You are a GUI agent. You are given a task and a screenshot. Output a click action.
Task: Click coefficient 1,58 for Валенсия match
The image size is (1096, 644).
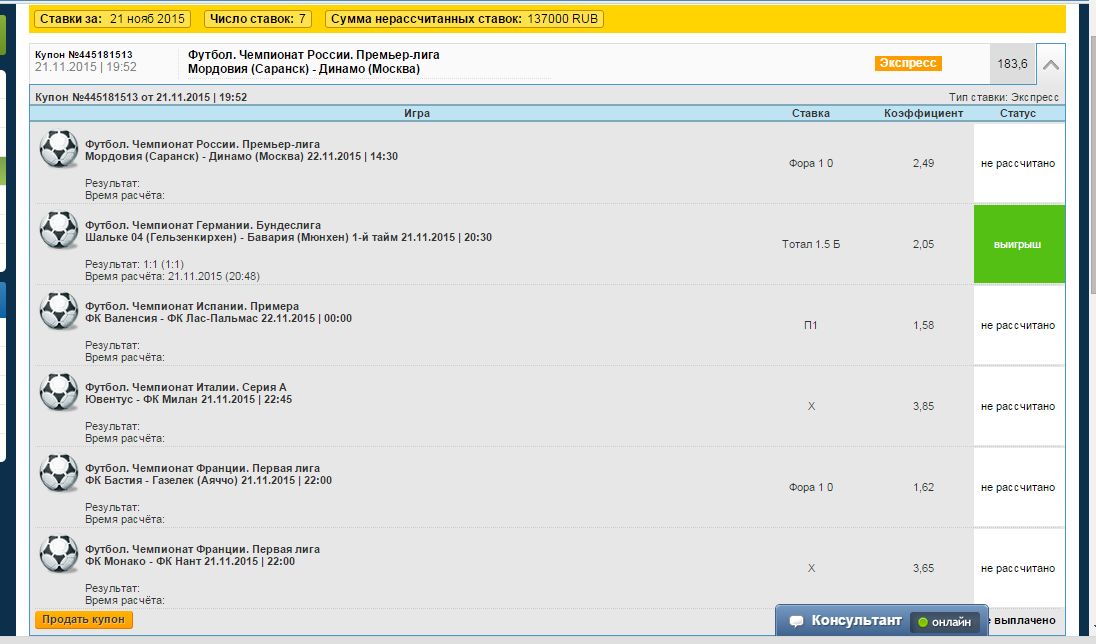pos(923,326)
